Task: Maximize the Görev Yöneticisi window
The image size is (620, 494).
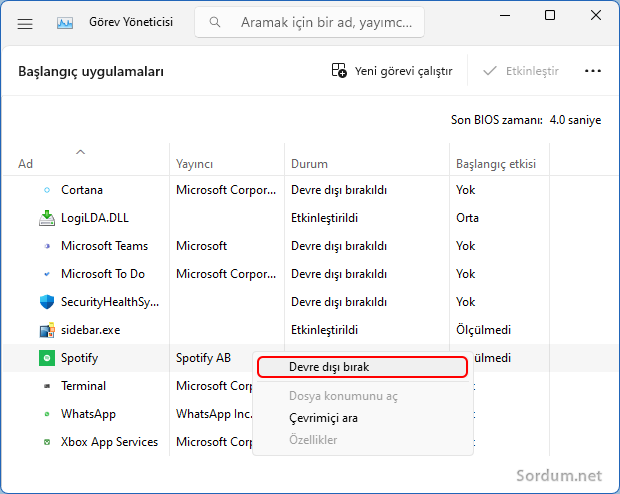Action: pyautogui.click(x=550, y=15)
